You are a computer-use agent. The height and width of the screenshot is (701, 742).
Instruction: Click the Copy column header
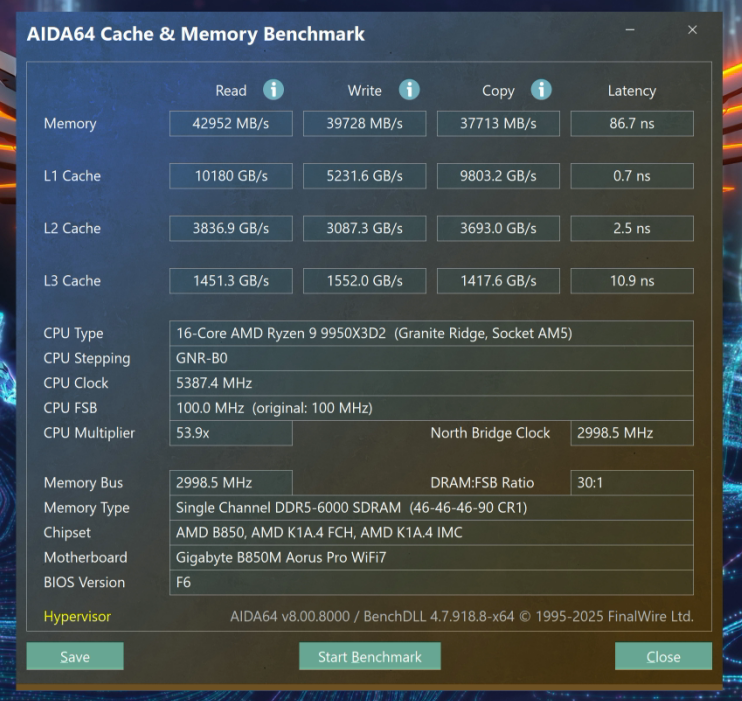click(x=498, y=91)
